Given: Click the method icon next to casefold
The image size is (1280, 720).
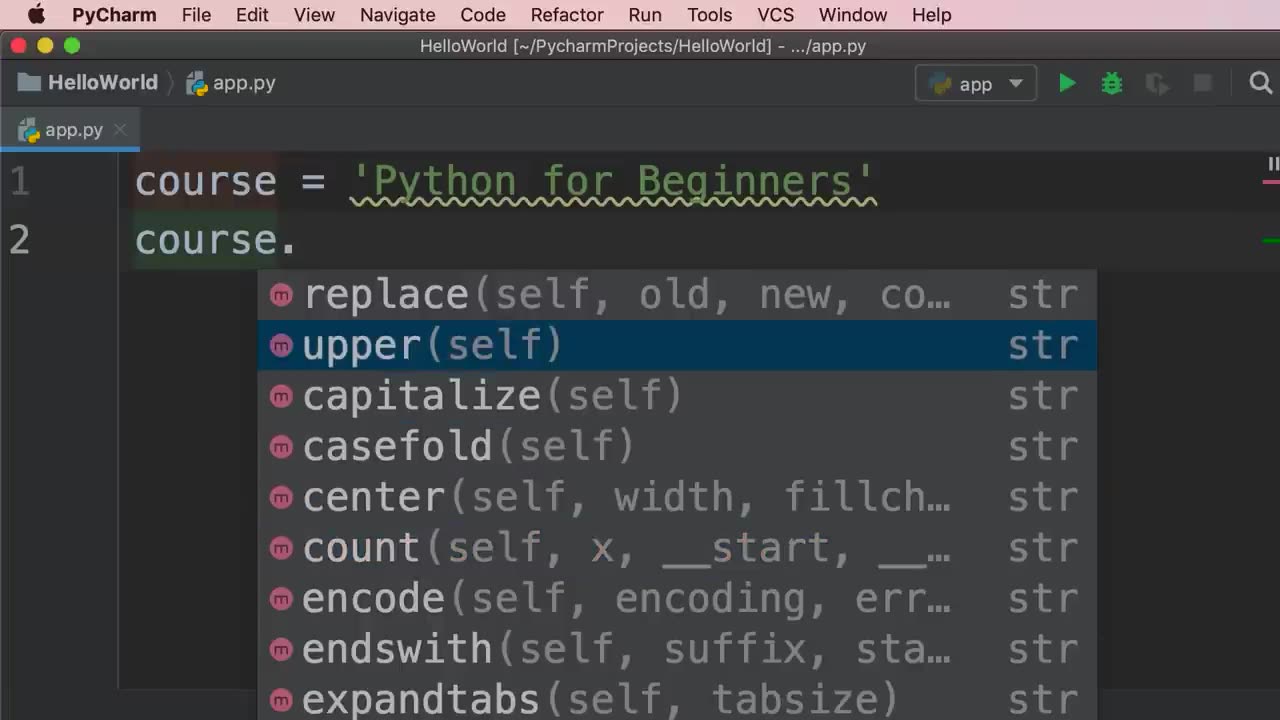Looking at the screenshot, I should click(x=281, y=447).
